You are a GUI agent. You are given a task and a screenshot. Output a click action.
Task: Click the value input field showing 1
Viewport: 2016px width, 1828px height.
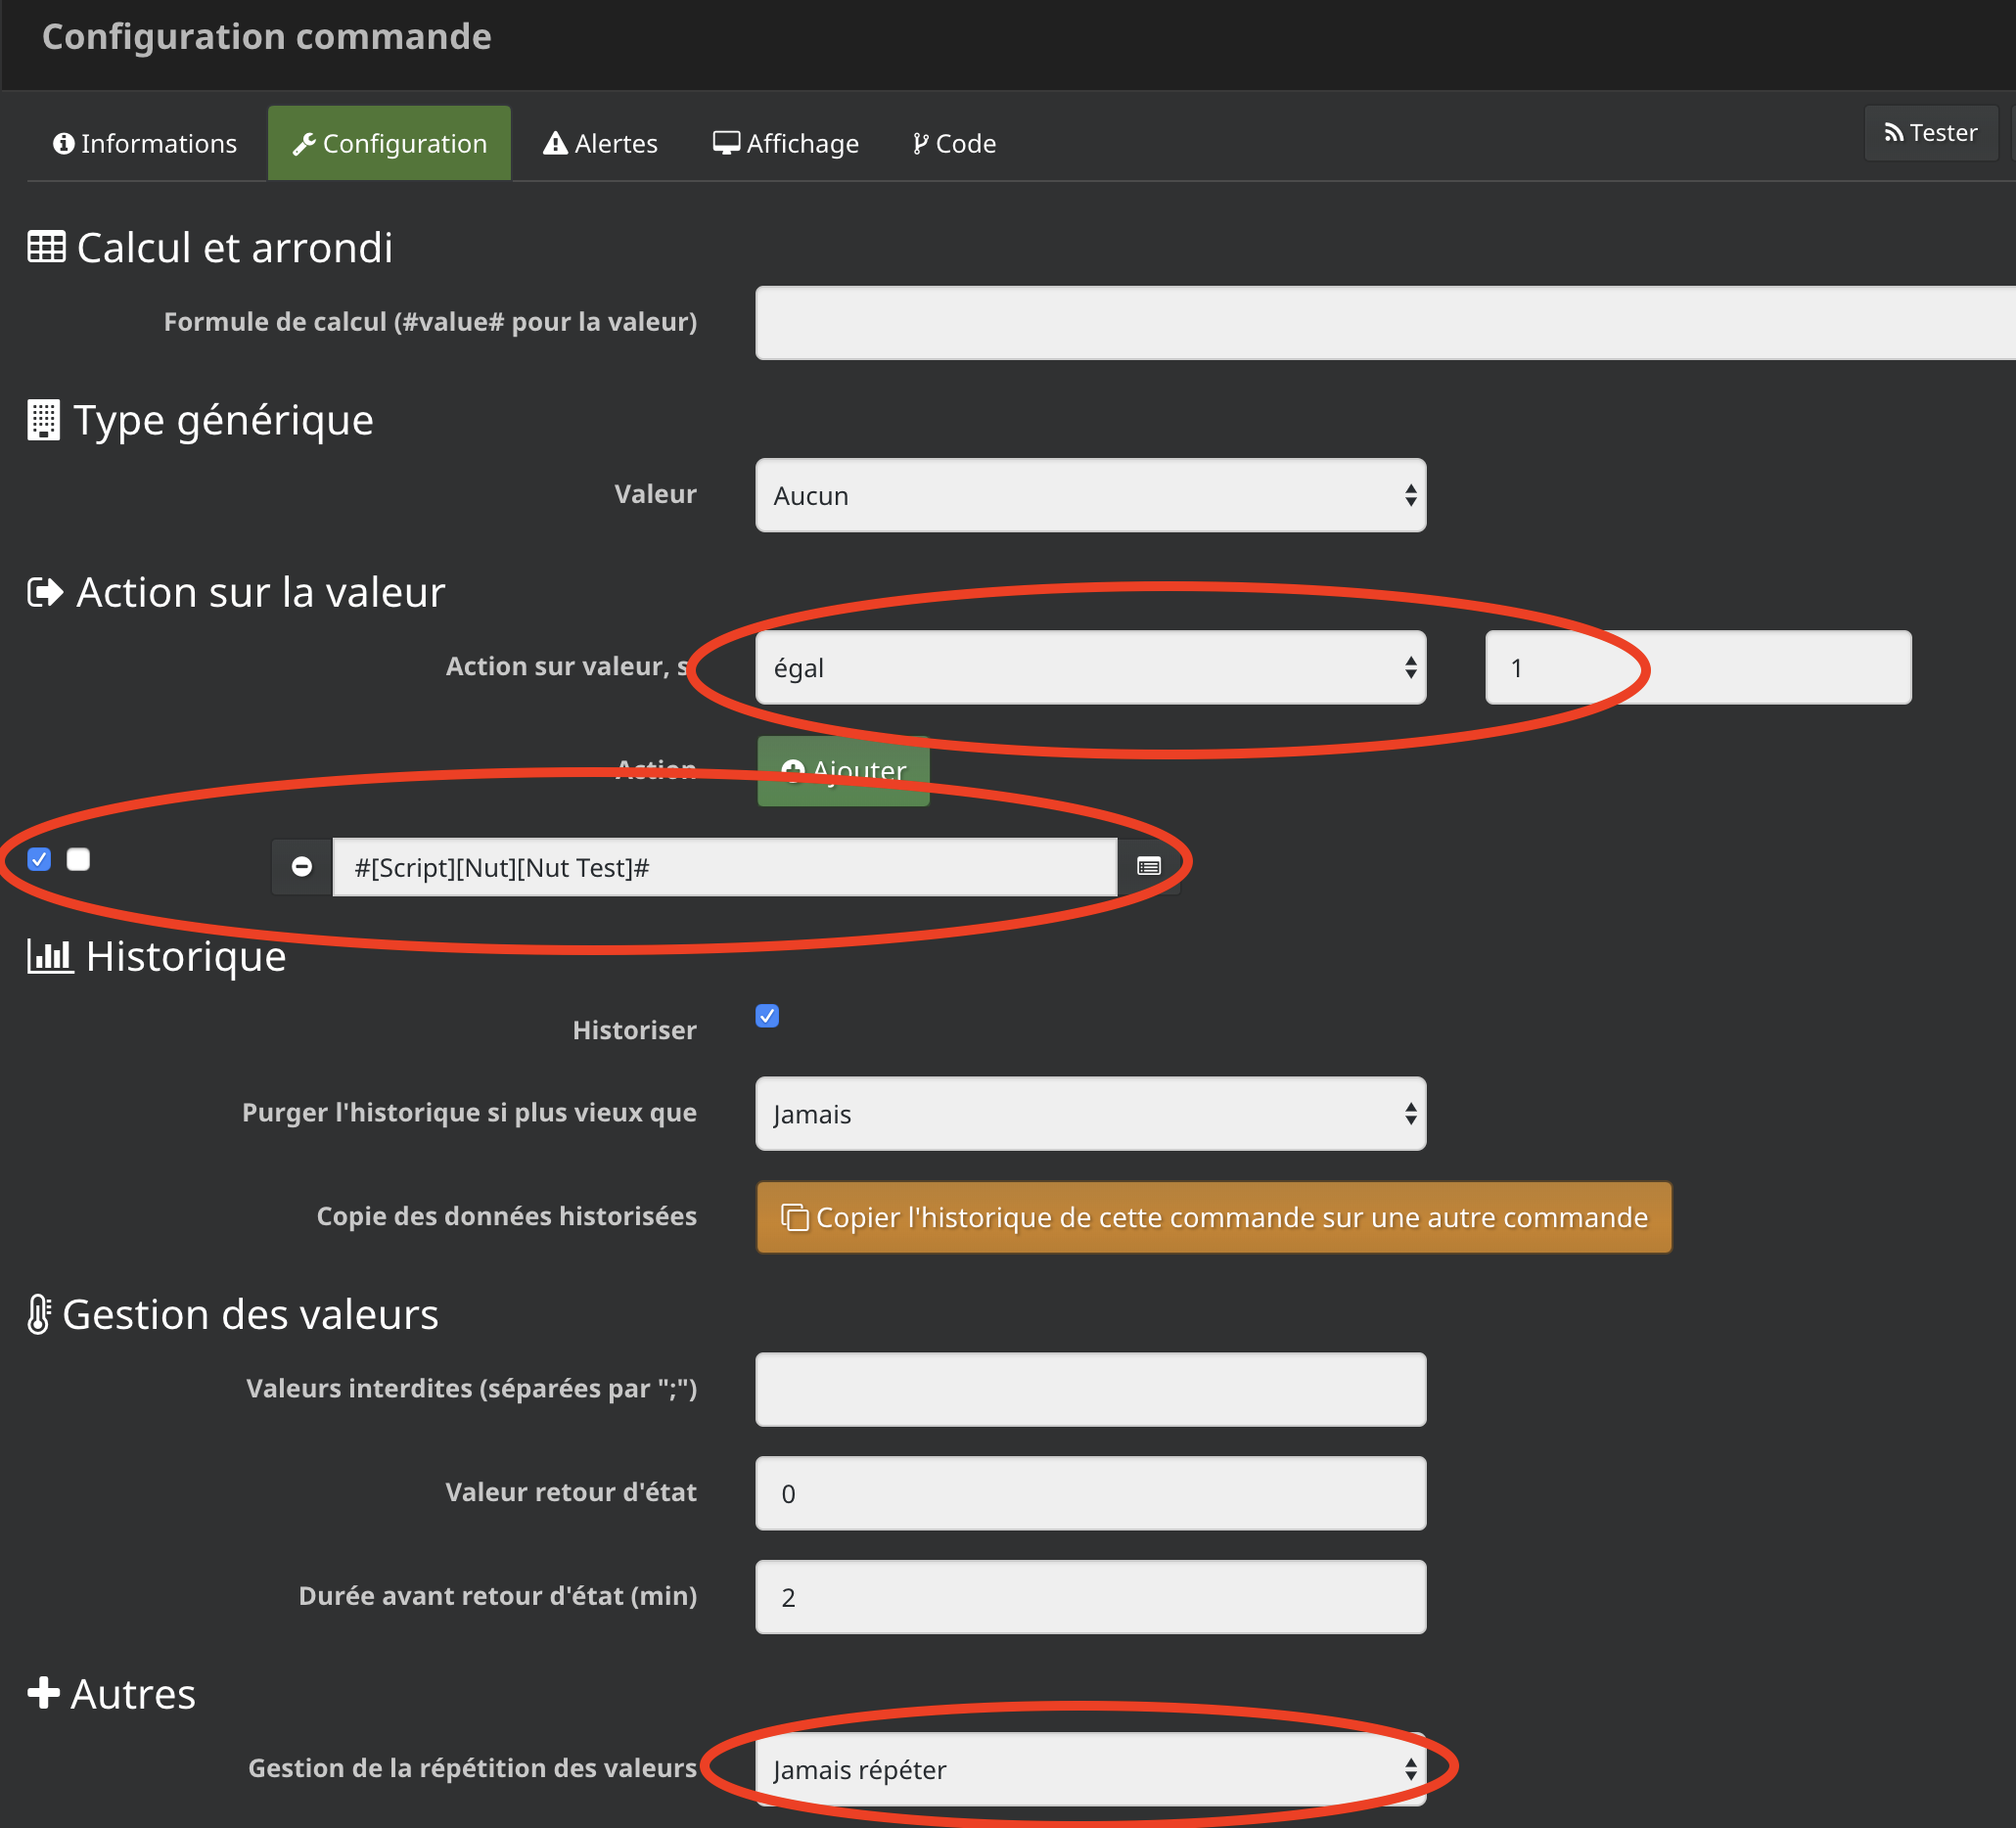click(1696, 669)
